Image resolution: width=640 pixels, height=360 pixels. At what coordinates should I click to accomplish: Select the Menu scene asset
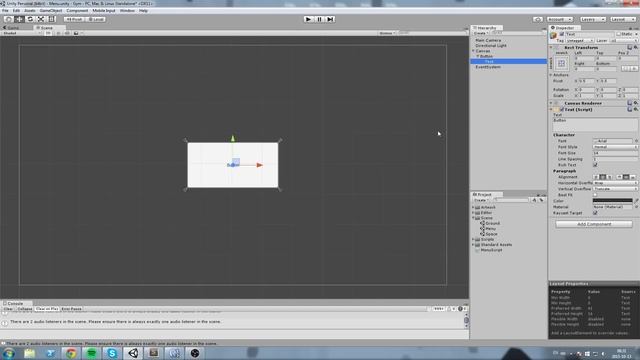pos(488,229)
